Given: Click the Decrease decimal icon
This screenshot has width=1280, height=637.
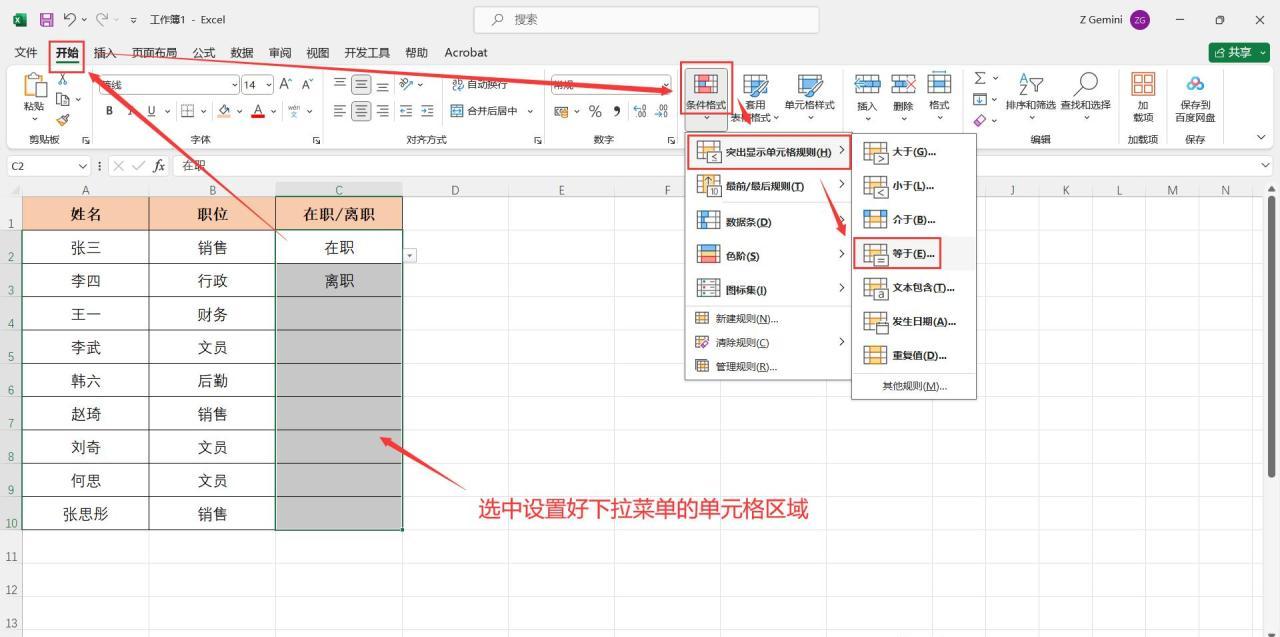Looking at the screenshot, I should click(662, 111).
